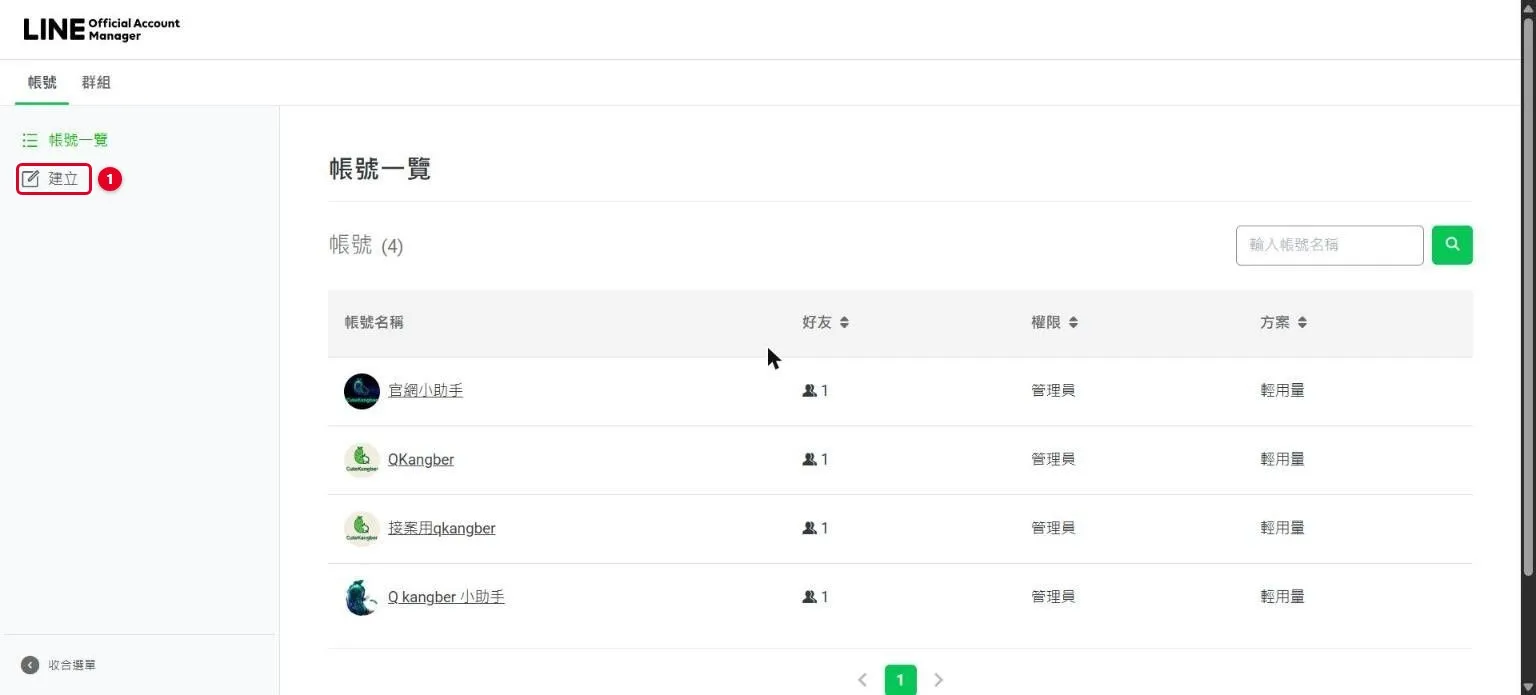Go to the previous page chevron
This screenshot has height=695, width=1536.
coord(862,680)
